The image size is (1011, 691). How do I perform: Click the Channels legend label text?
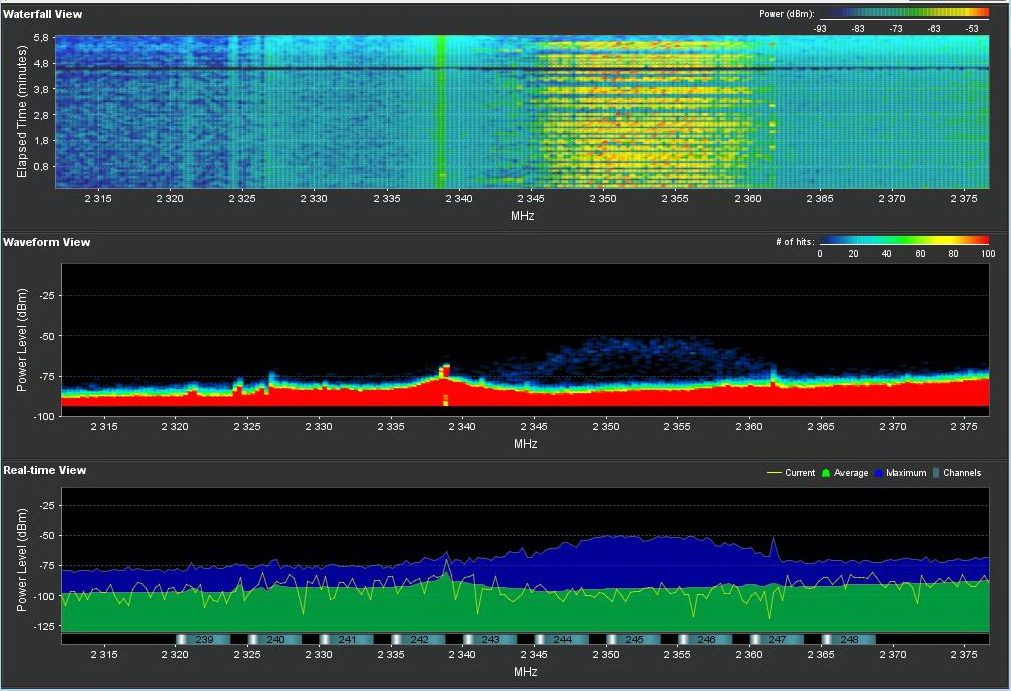point(962,473)
